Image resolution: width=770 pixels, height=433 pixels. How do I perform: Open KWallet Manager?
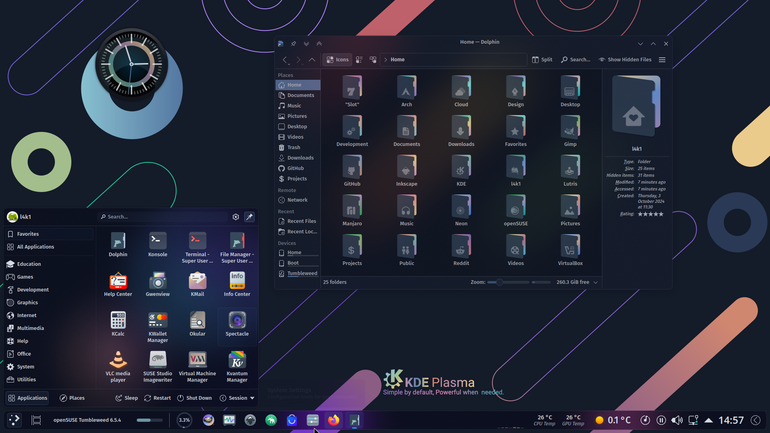pyautogui.click(x=158, y=327)
